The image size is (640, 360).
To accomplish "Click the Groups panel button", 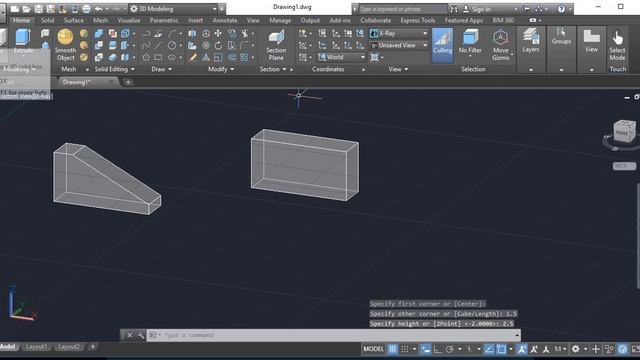I will pos(561,37).
